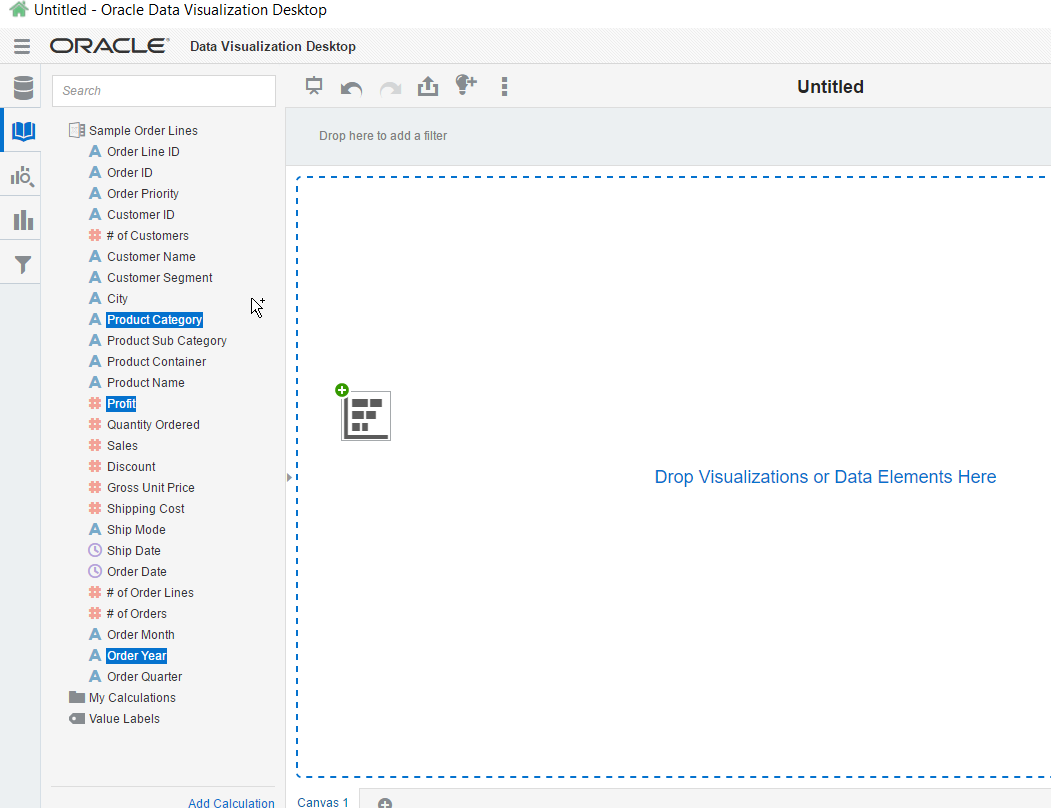Click the plus button to add a canvas

385,802
